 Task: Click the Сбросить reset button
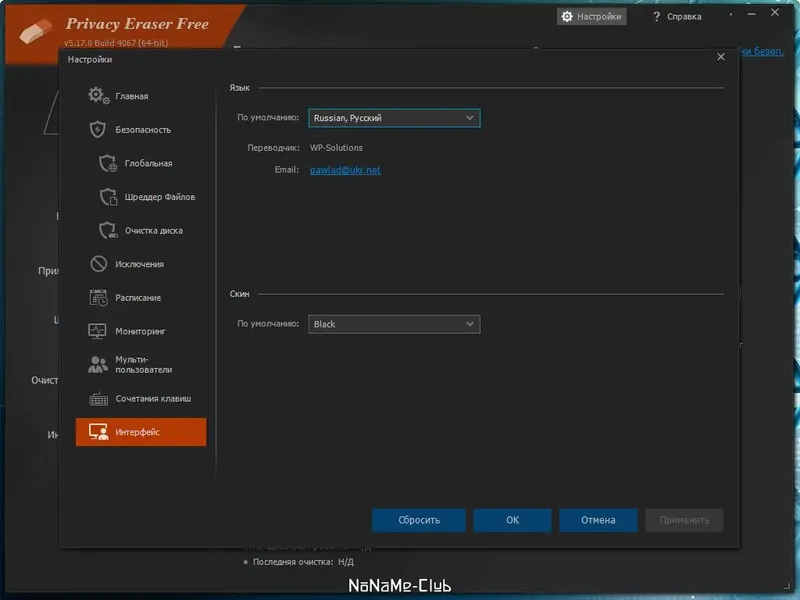coord(418,520)
